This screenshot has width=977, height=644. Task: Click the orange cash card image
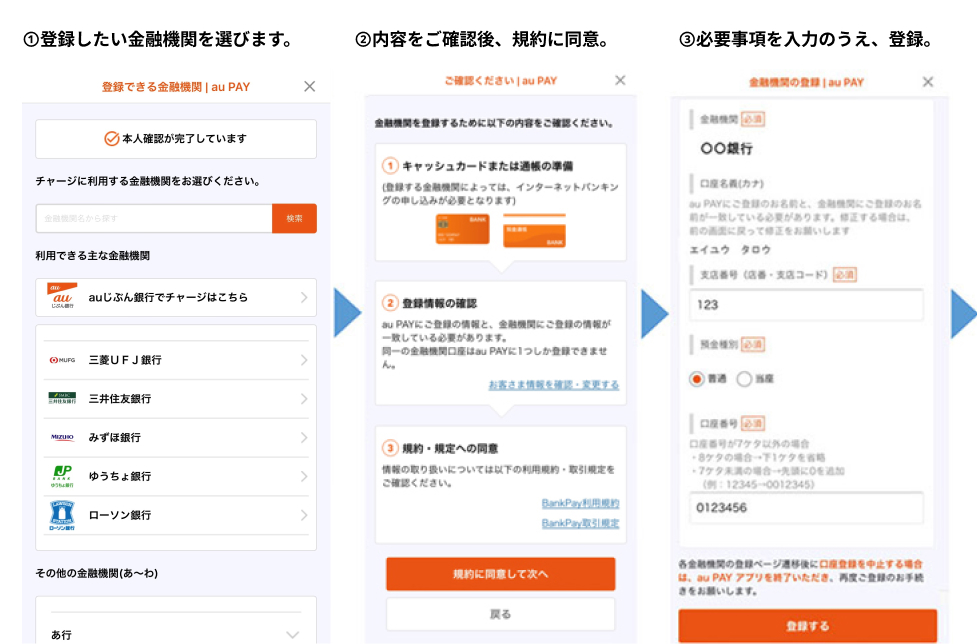tap(462, 229)
